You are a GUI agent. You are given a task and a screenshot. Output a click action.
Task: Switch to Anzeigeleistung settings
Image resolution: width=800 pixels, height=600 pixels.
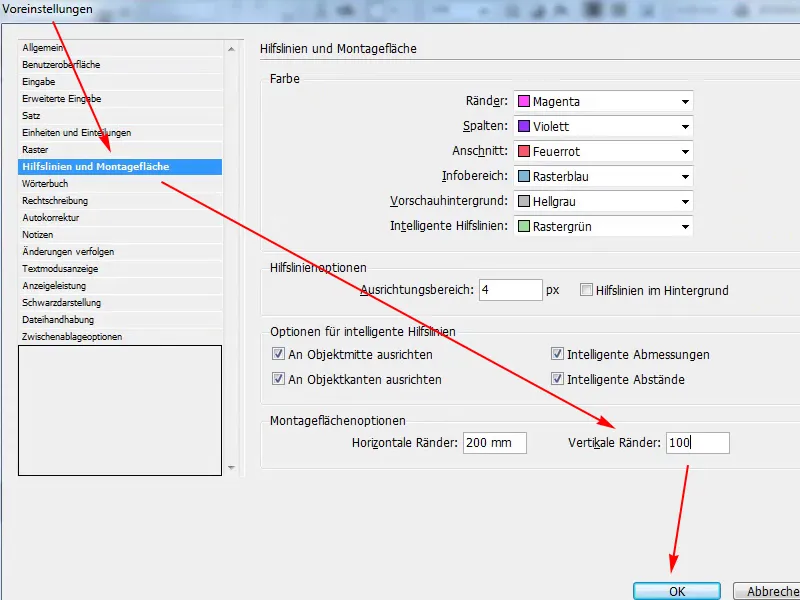click(54, 286)
